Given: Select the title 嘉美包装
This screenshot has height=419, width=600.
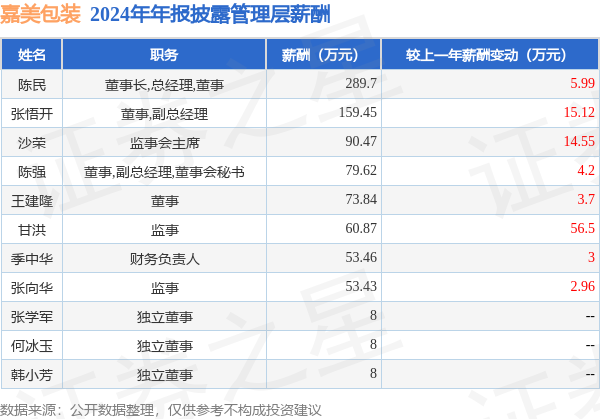Looking at the screenshot, I should (x=41, y=14).
